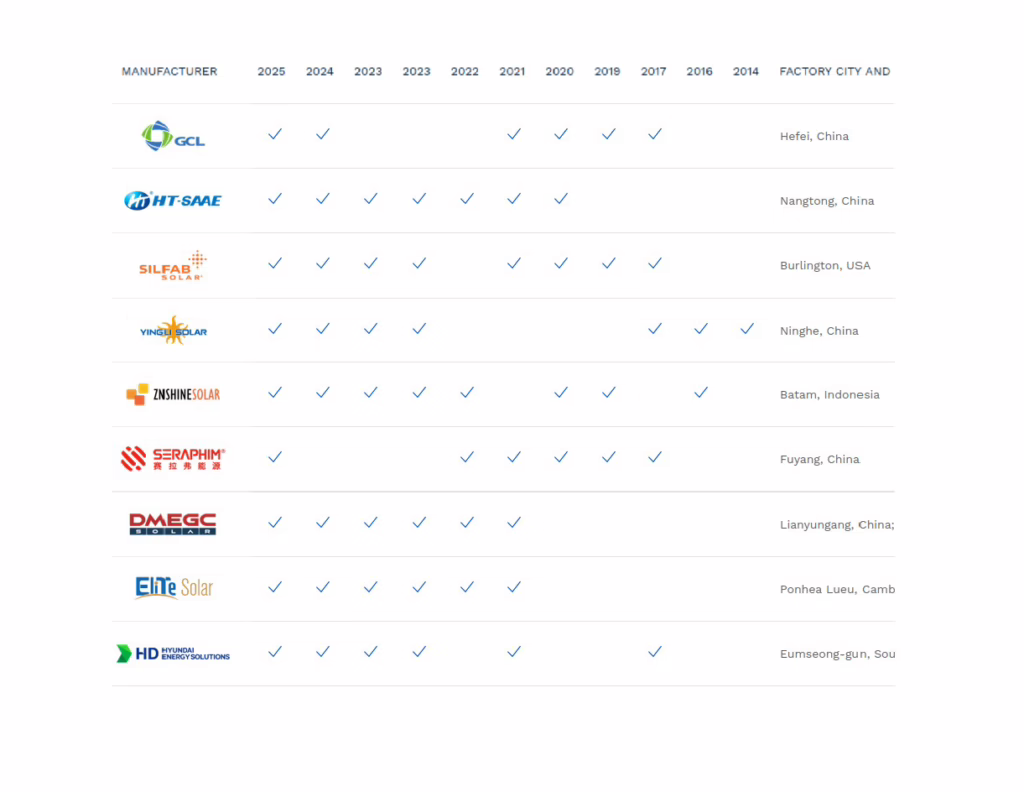Screen dimensions: 1024x792
Task: Click ZNShine Solar's 2016 checkmark
Action: (701, 392)
